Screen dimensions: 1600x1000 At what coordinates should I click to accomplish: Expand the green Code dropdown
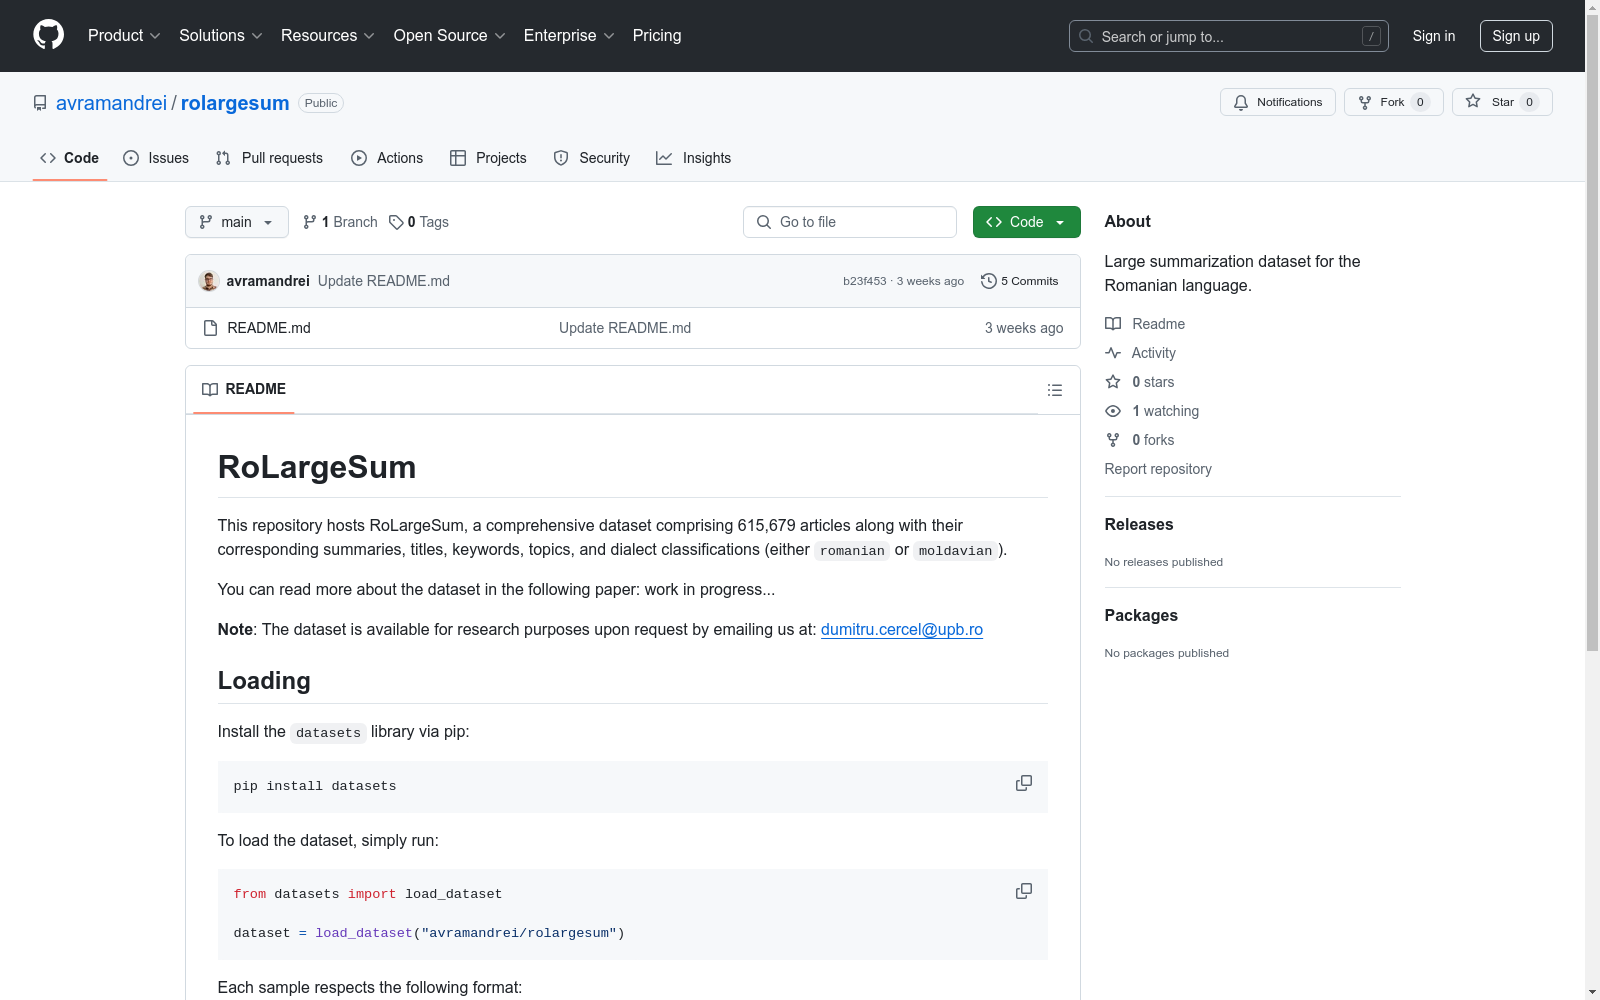1026,222
